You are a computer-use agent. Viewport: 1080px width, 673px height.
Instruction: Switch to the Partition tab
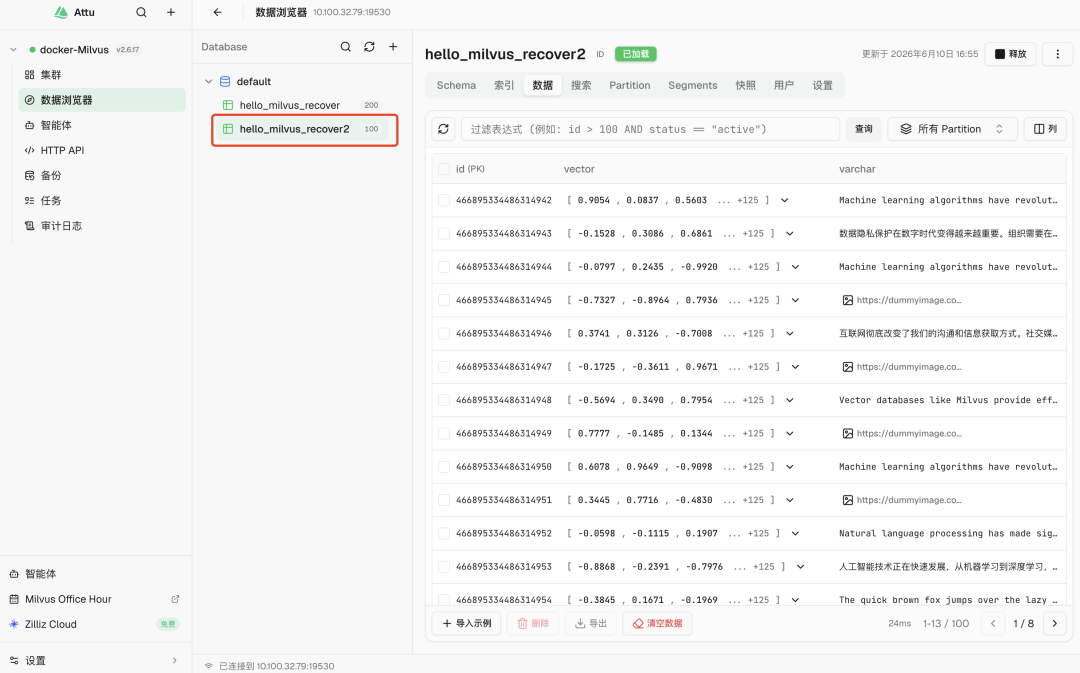[630, 85]
